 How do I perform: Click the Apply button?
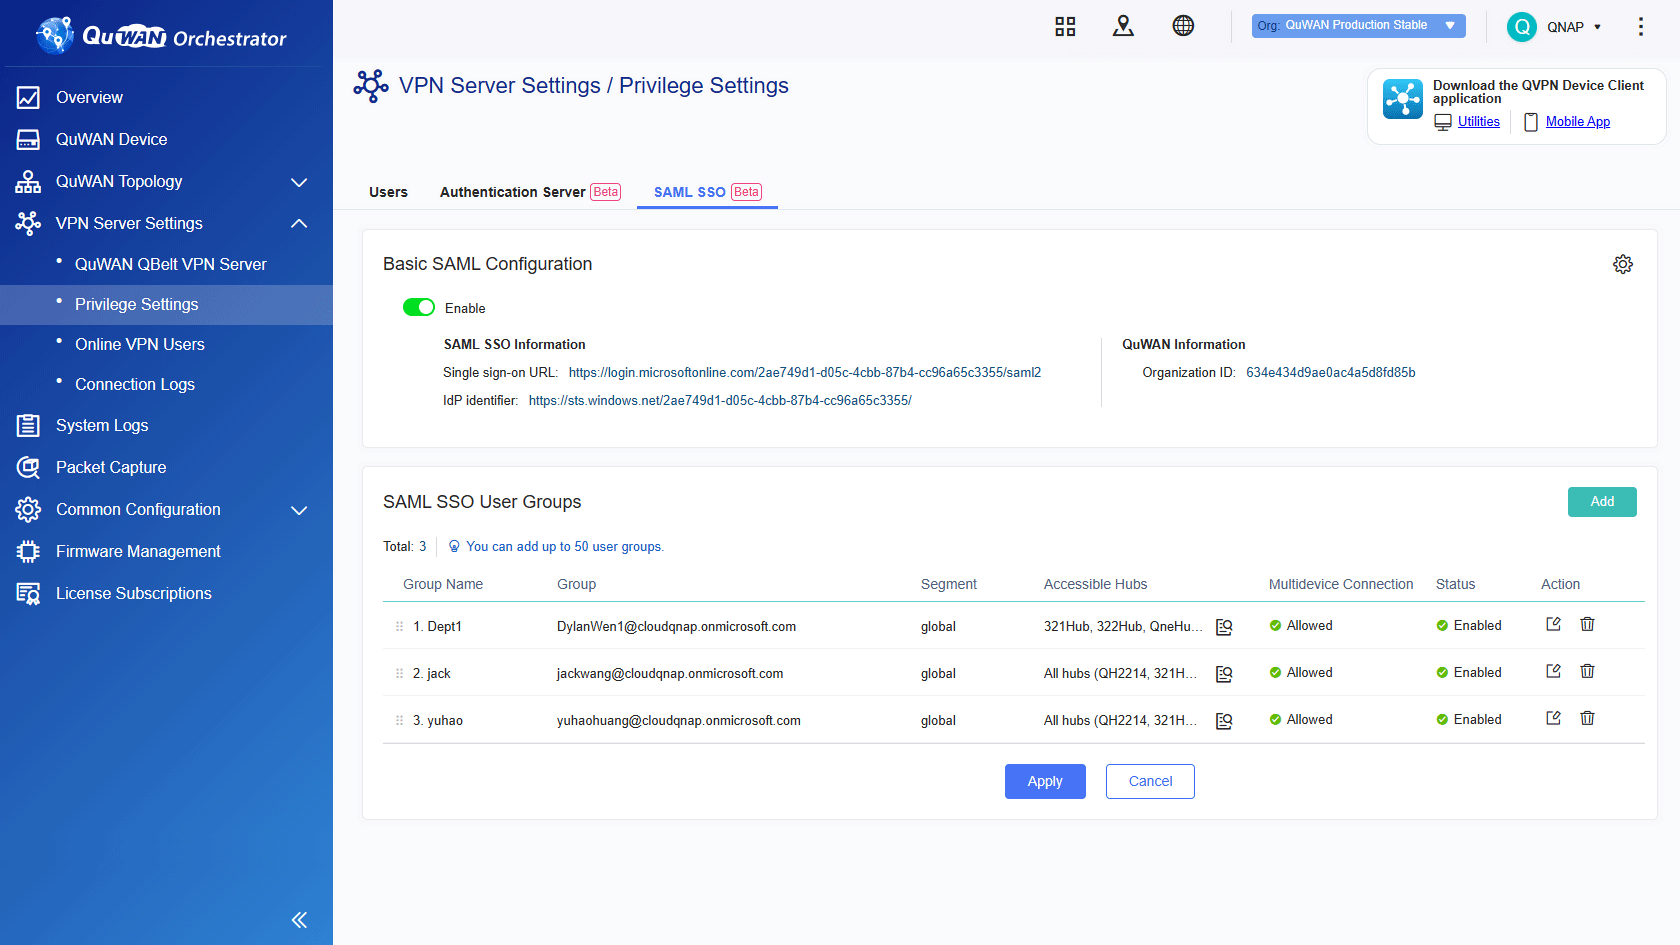click(1045, 782)
